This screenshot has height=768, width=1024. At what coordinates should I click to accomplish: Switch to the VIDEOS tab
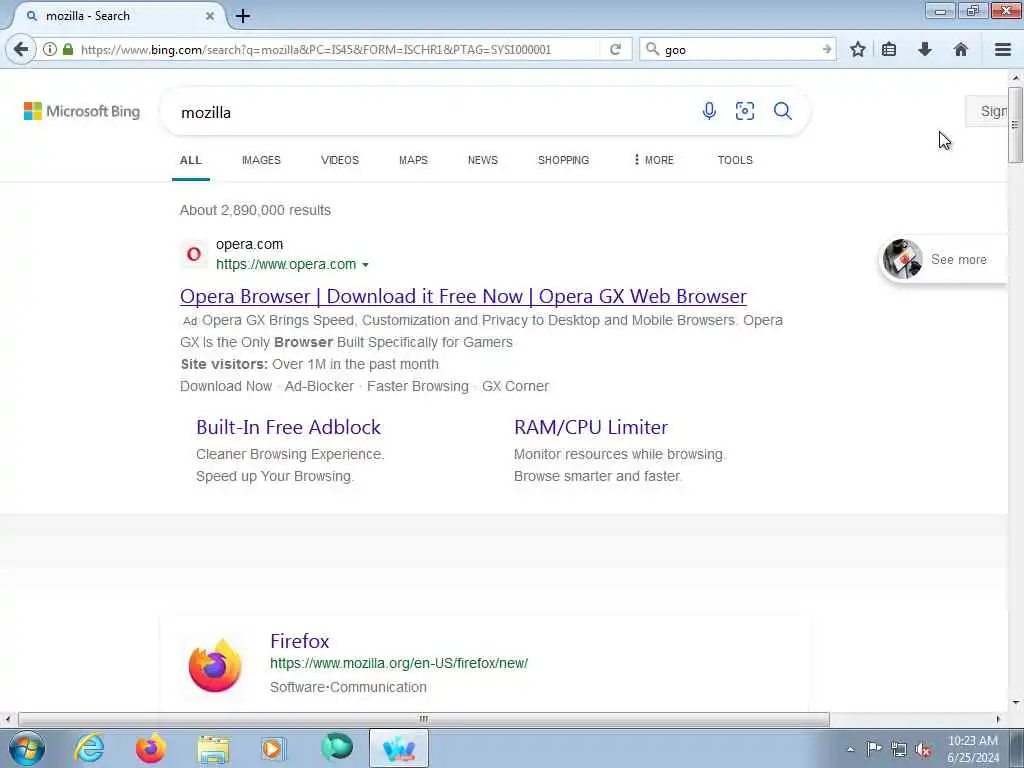[340, 160]
